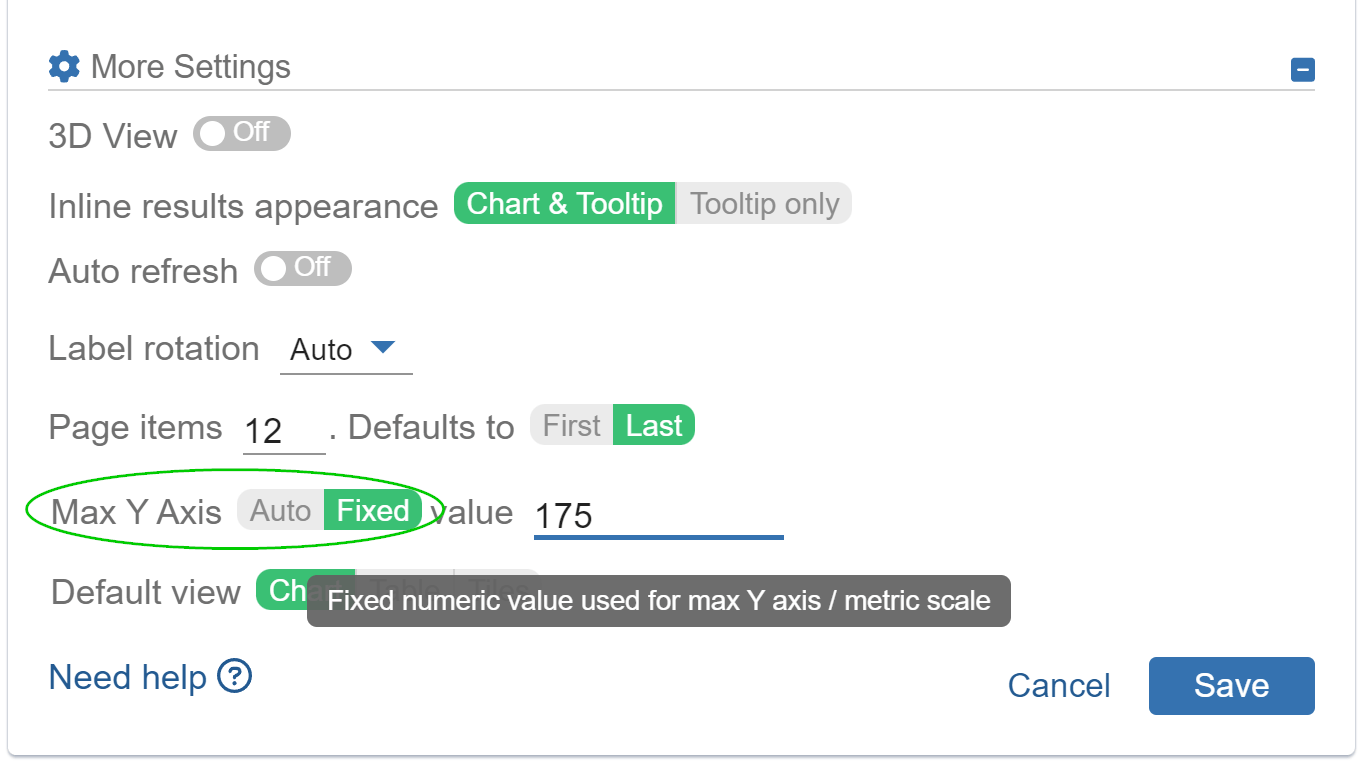The height and width of the screenshot is (763, 1363).
Task: Switch Inline results appearance to Tooltip only
Action: (x=764, y=203)
